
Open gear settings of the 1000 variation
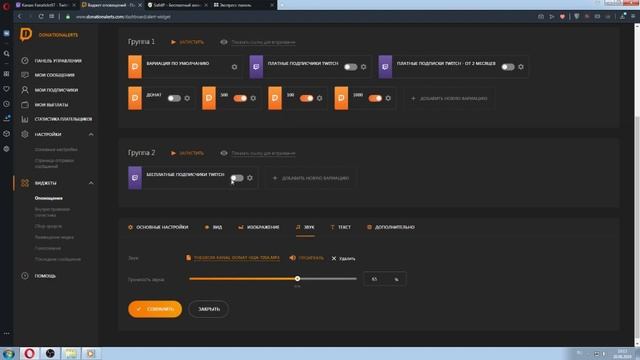coord(388,98)
